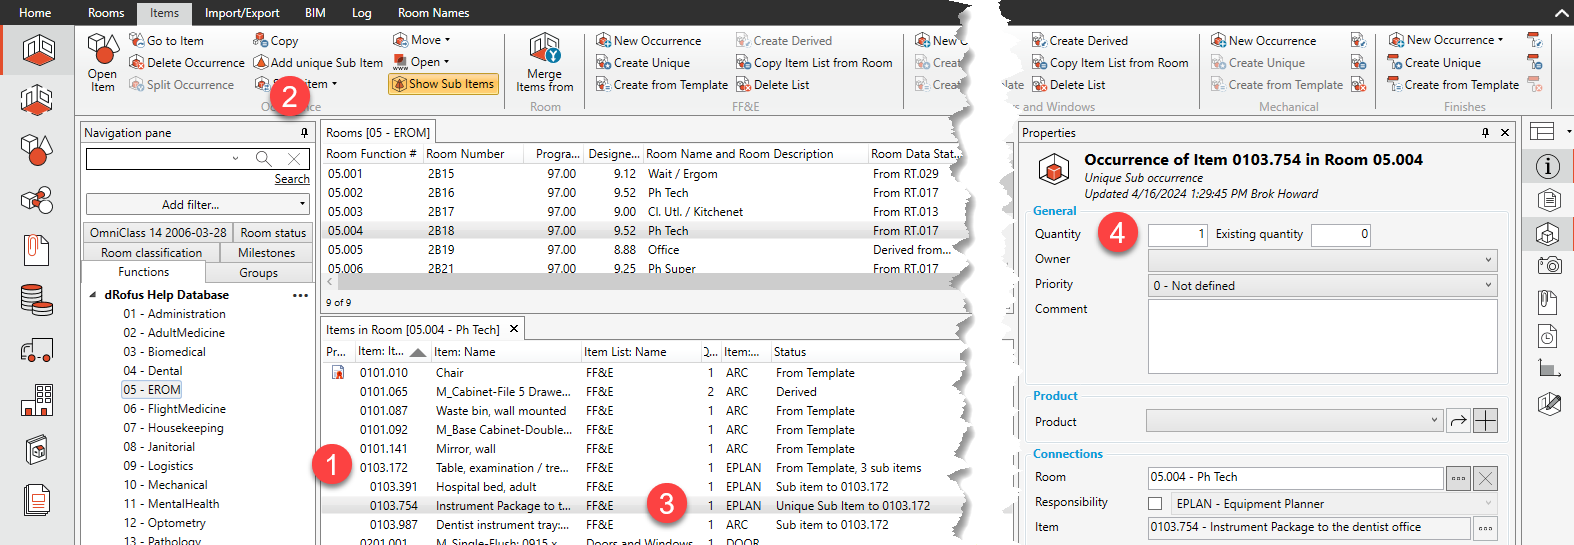
Task: Open the camera images panel icon
Action: pyautogui.click(x=1549, y=265)
